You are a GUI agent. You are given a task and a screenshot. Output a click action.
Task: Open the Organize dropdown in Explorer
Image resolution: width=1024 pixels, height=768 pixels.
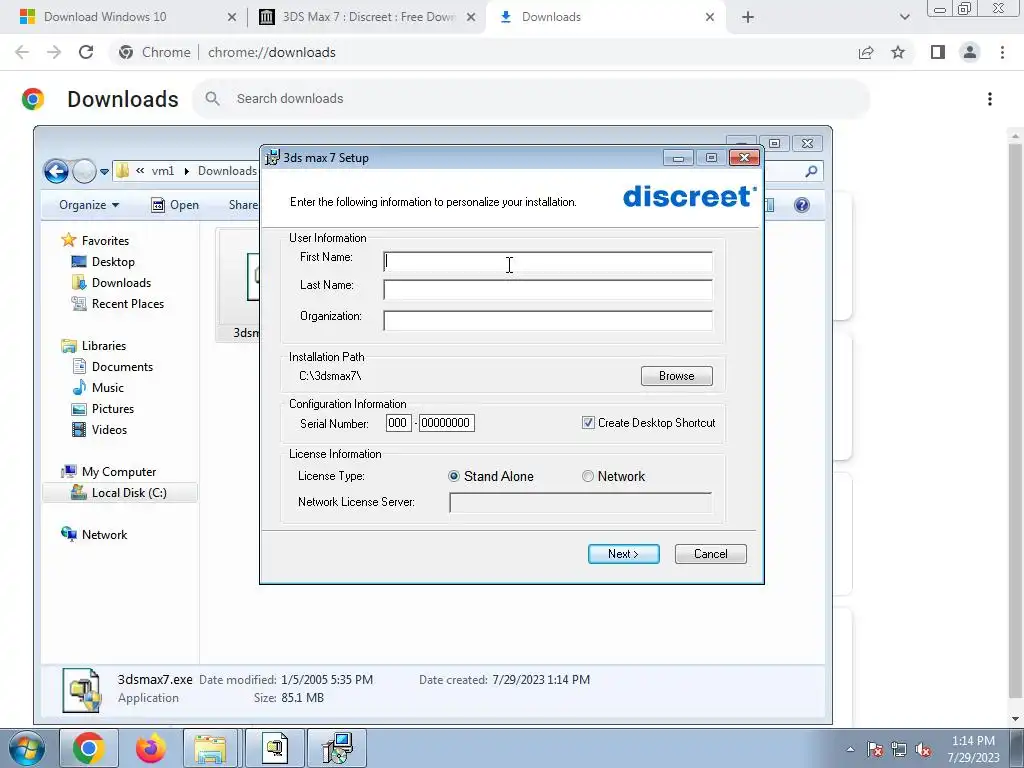click(x=89, y=205)
